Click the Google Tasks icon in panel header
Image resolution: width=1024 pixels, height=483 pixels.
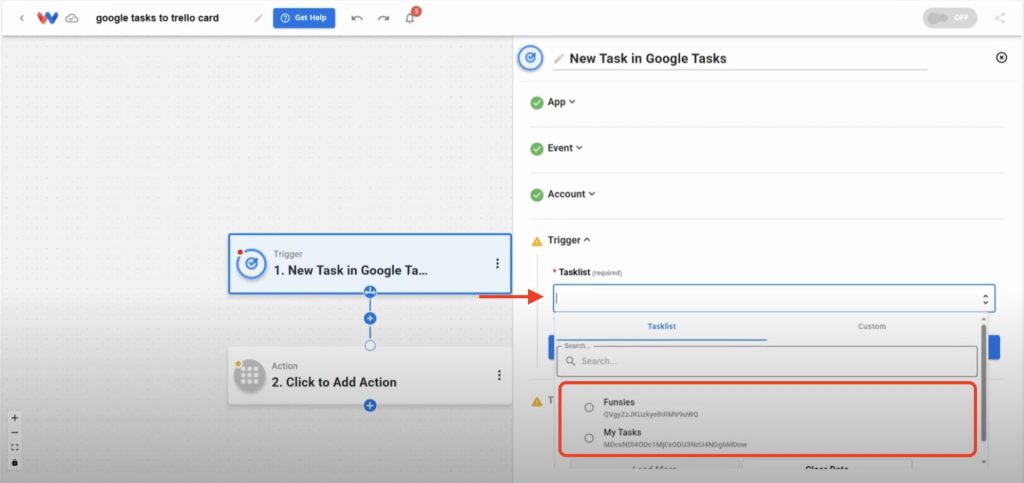point(530,57)
